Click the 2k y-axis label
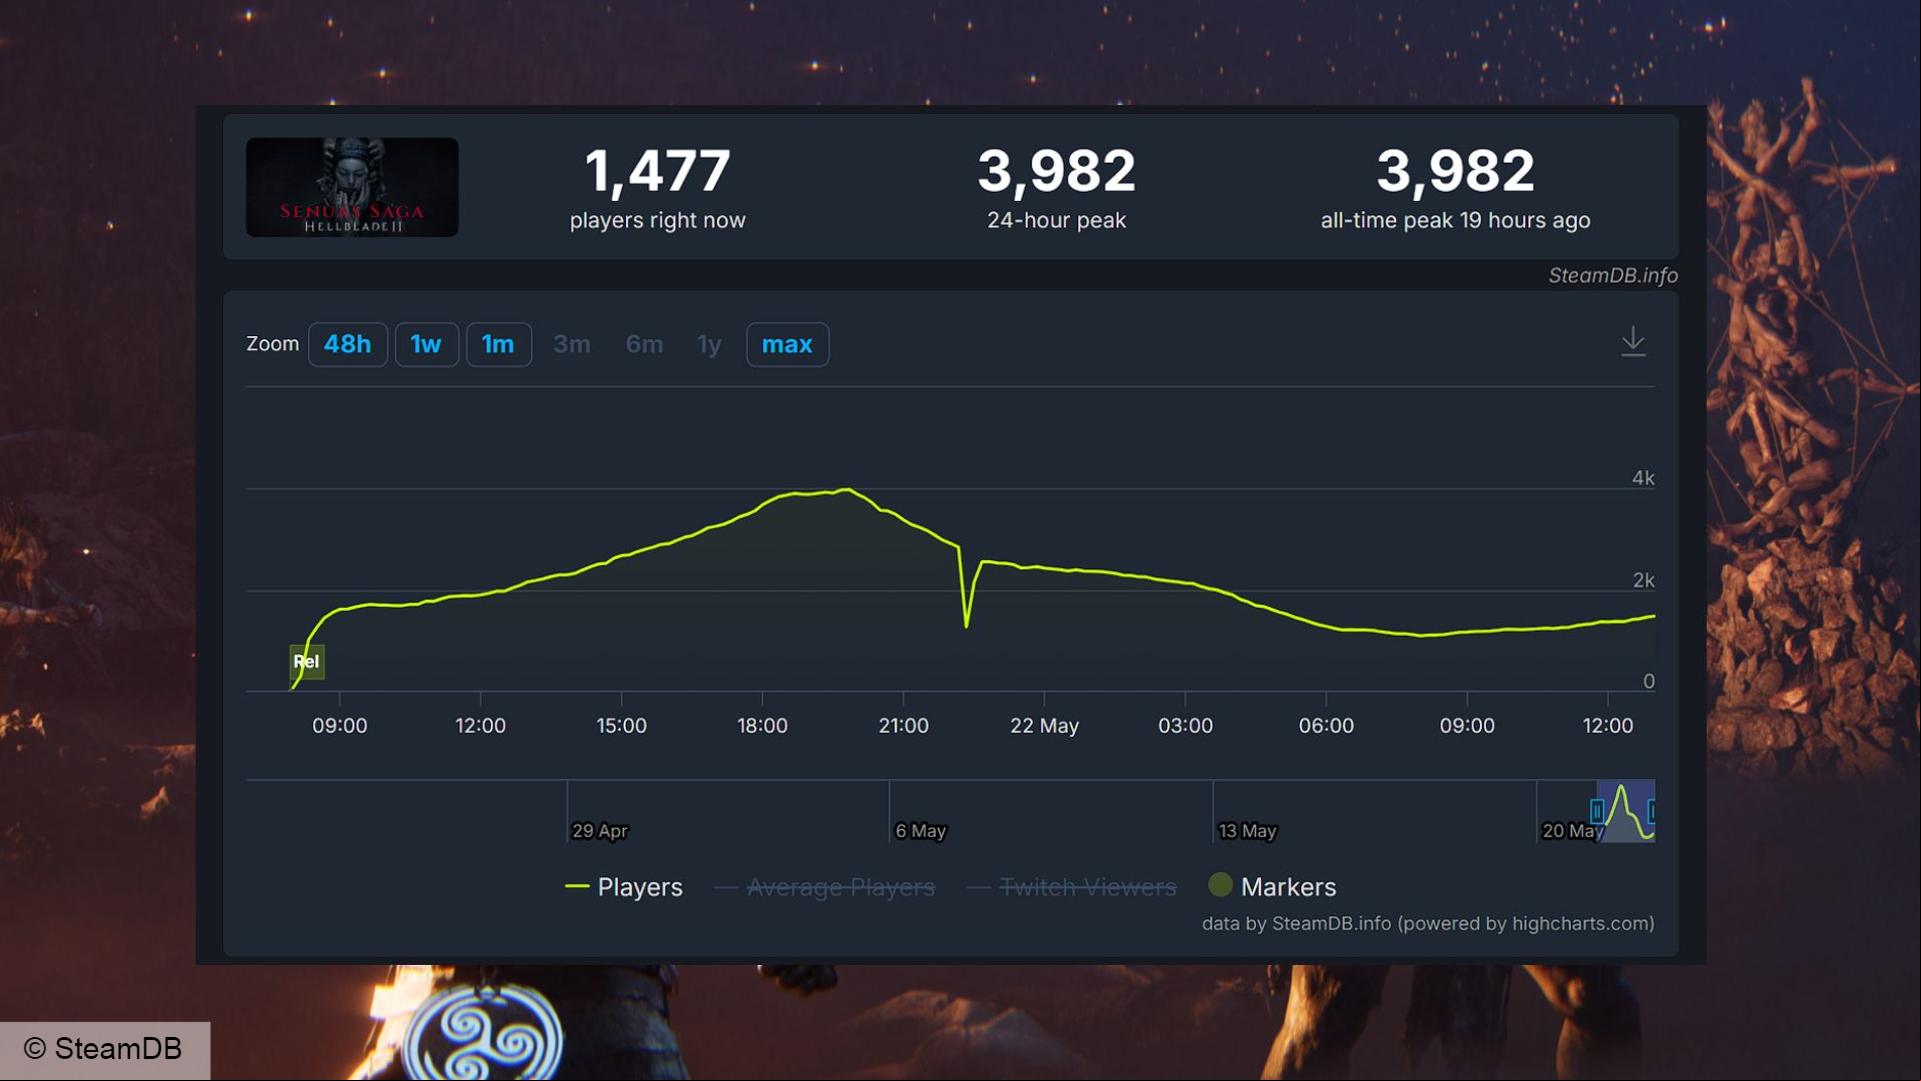The image size is (1921, 1081). pos(1643,580)
